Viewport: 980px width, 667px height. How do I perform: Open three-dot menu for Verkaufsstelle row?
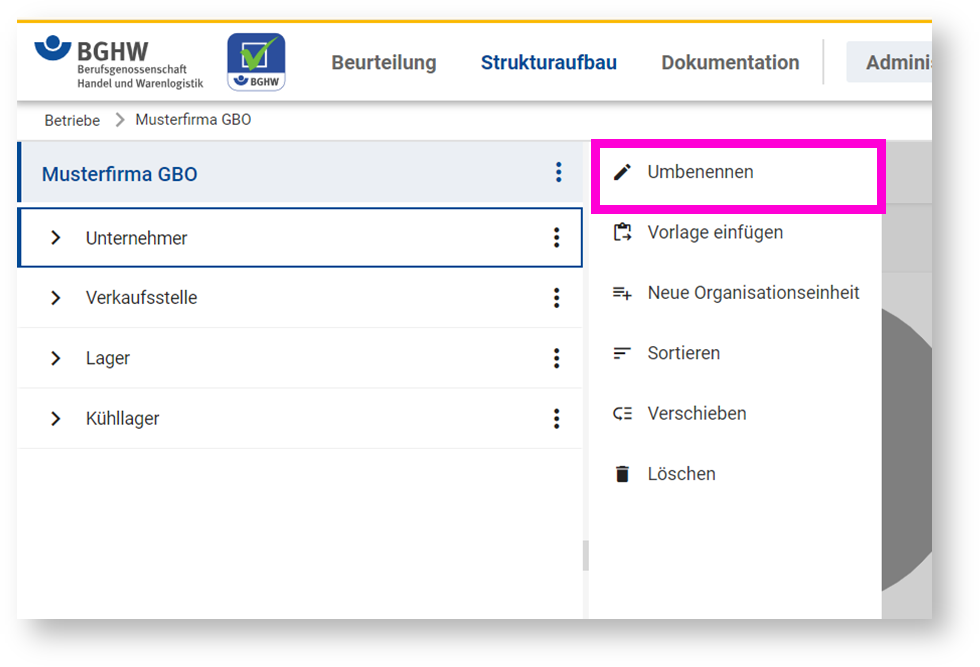click(x=557, y=298)
